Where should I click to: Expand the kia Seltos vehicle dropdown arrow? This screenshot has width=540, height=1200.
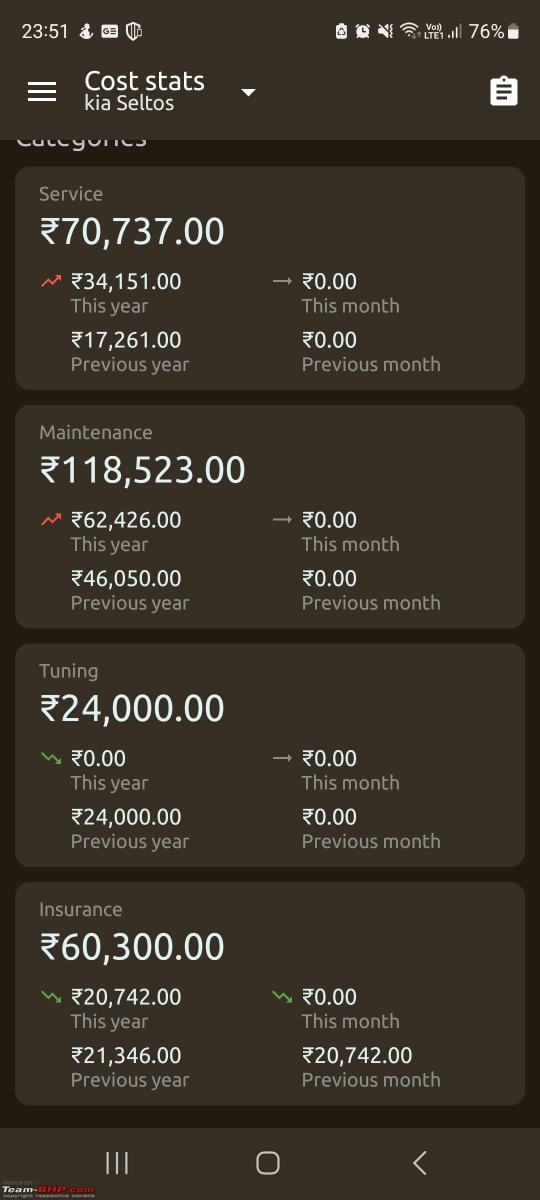pos(249,93)
